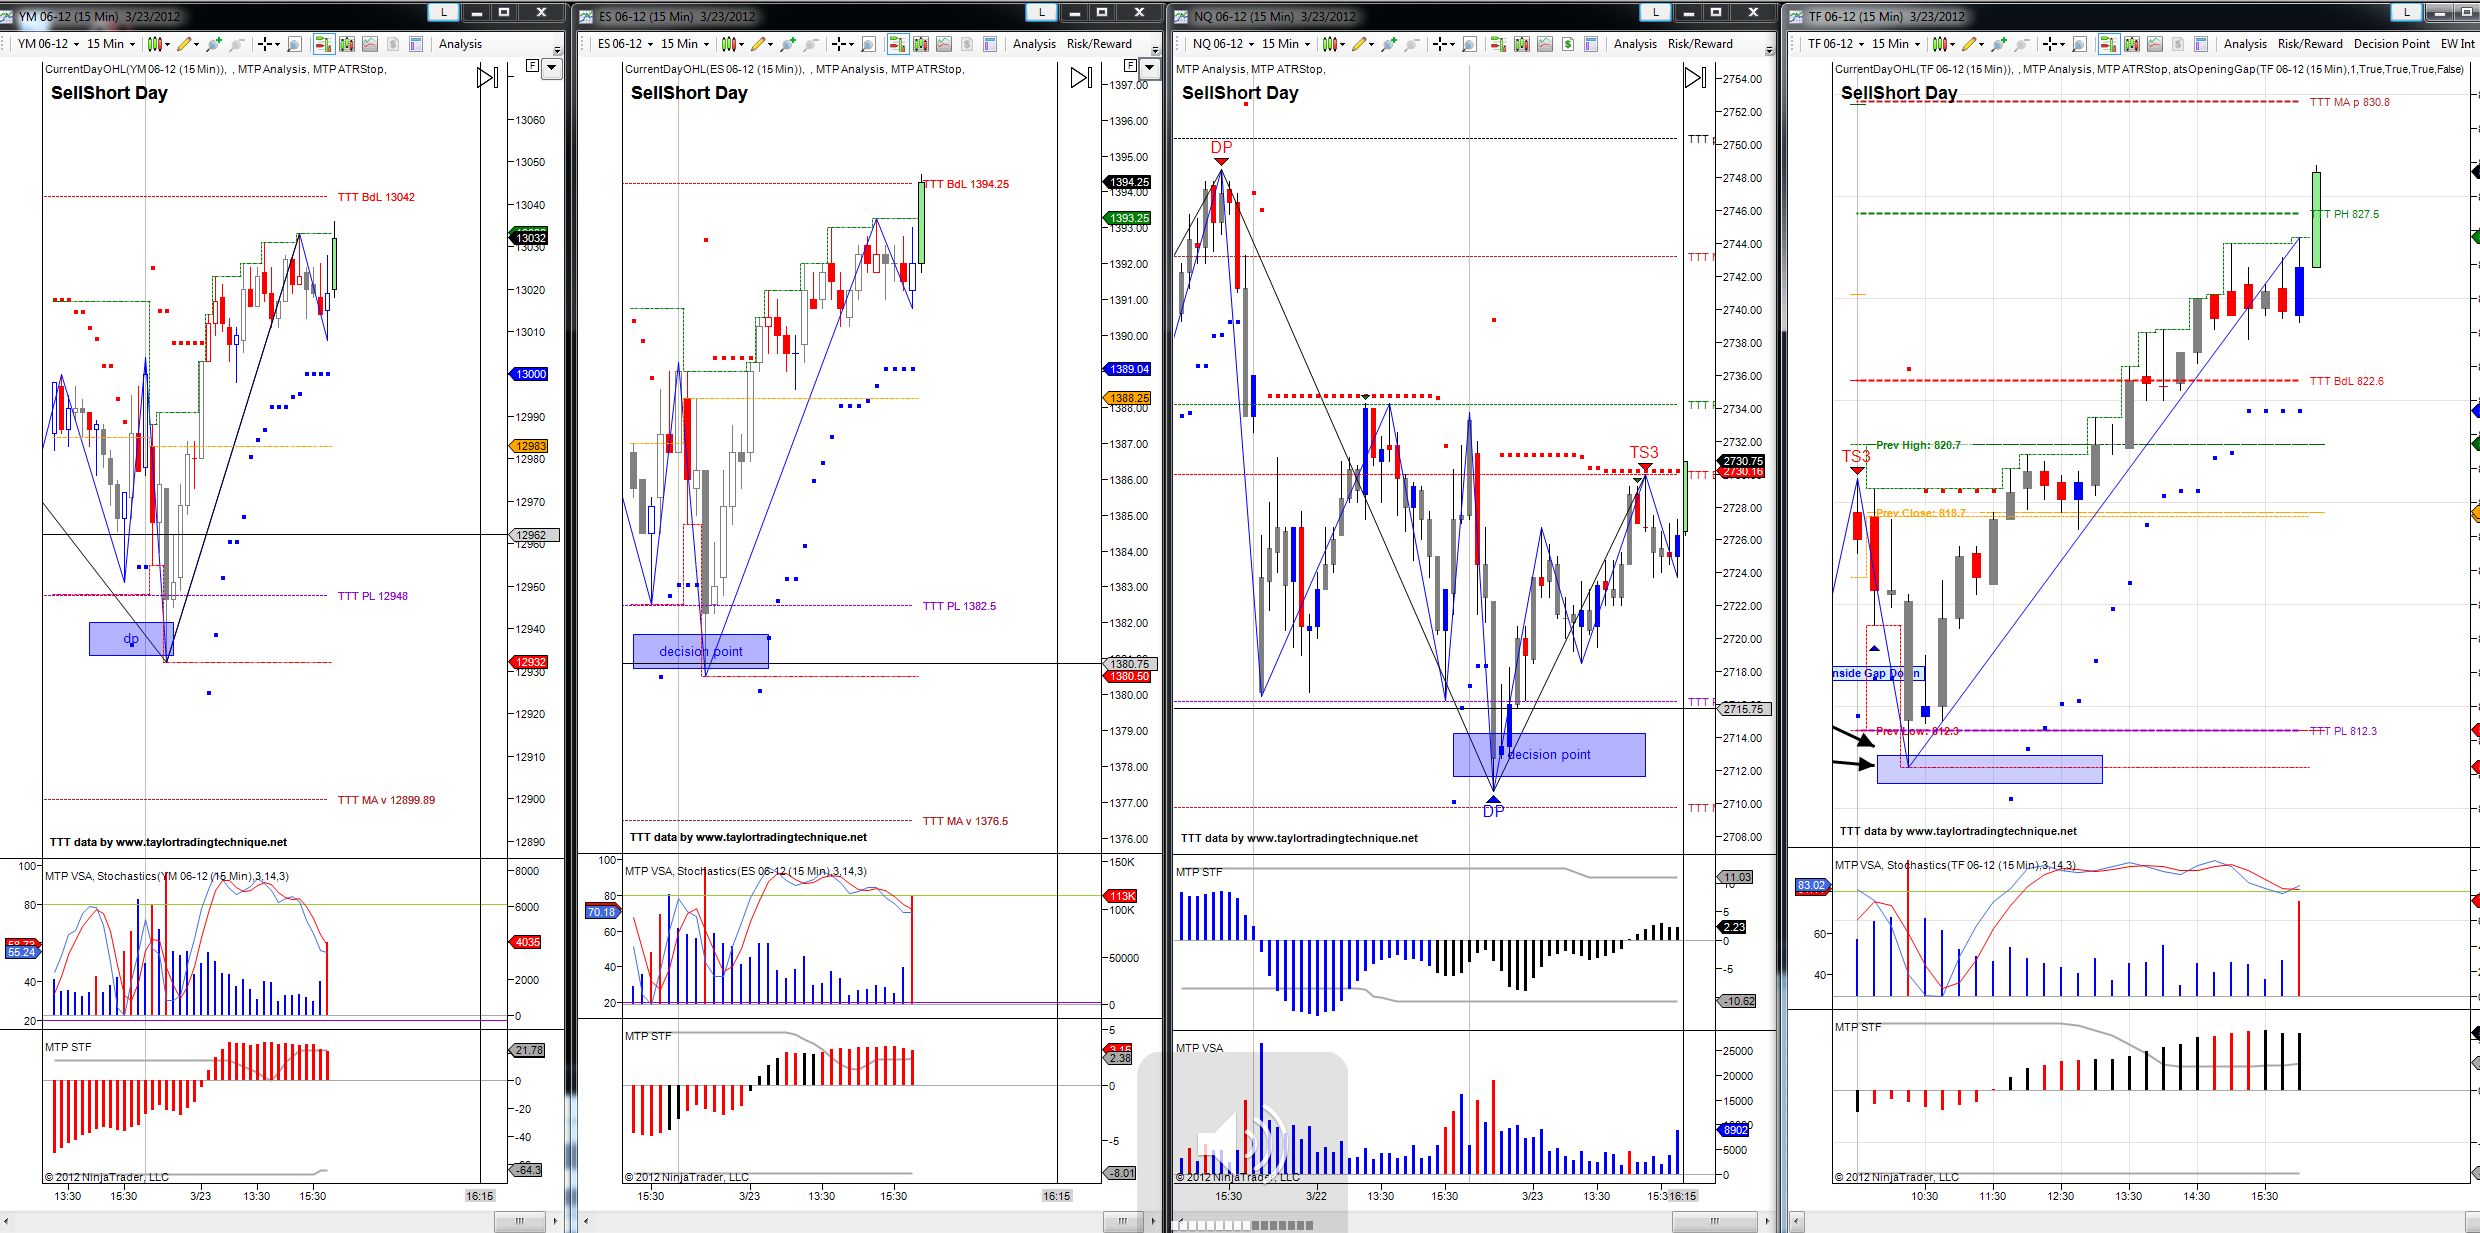
Task: Click Zoom In icon in NQ chart toolbar
Action: click(x=1389, y=44)
